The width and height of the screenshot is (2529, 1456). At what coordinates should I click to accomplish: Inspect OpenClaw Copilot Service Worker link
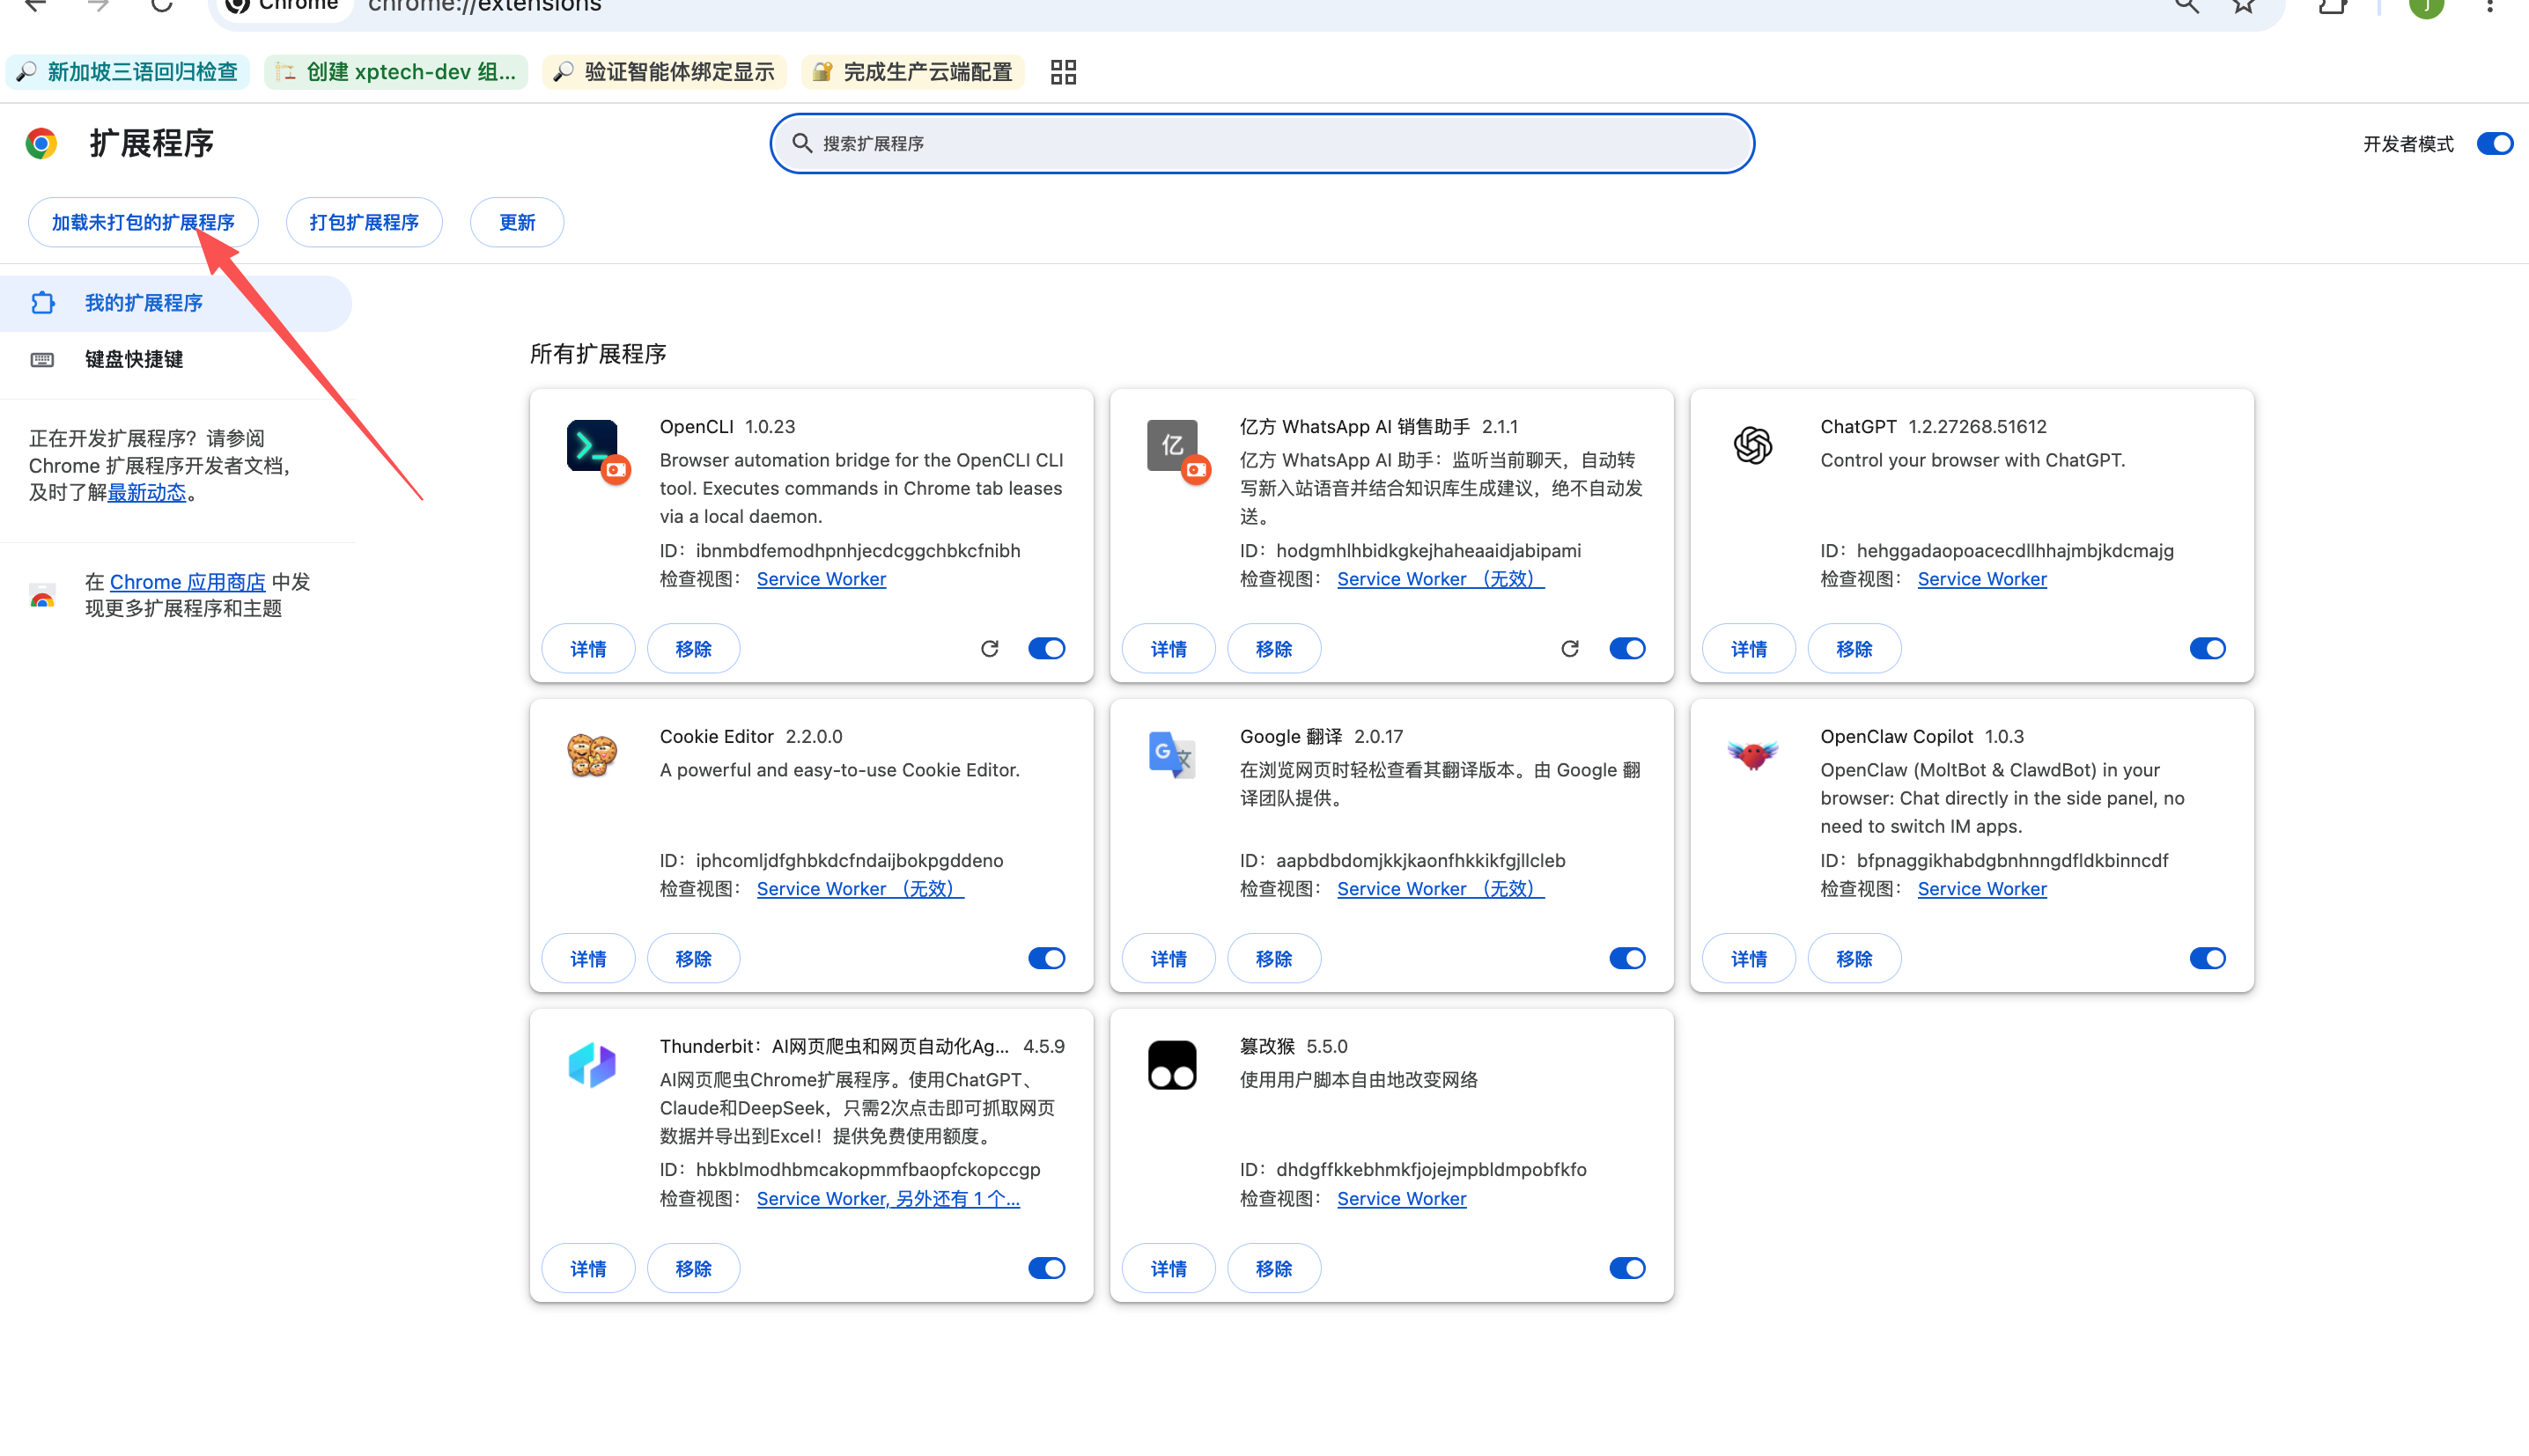[1982, 889]
